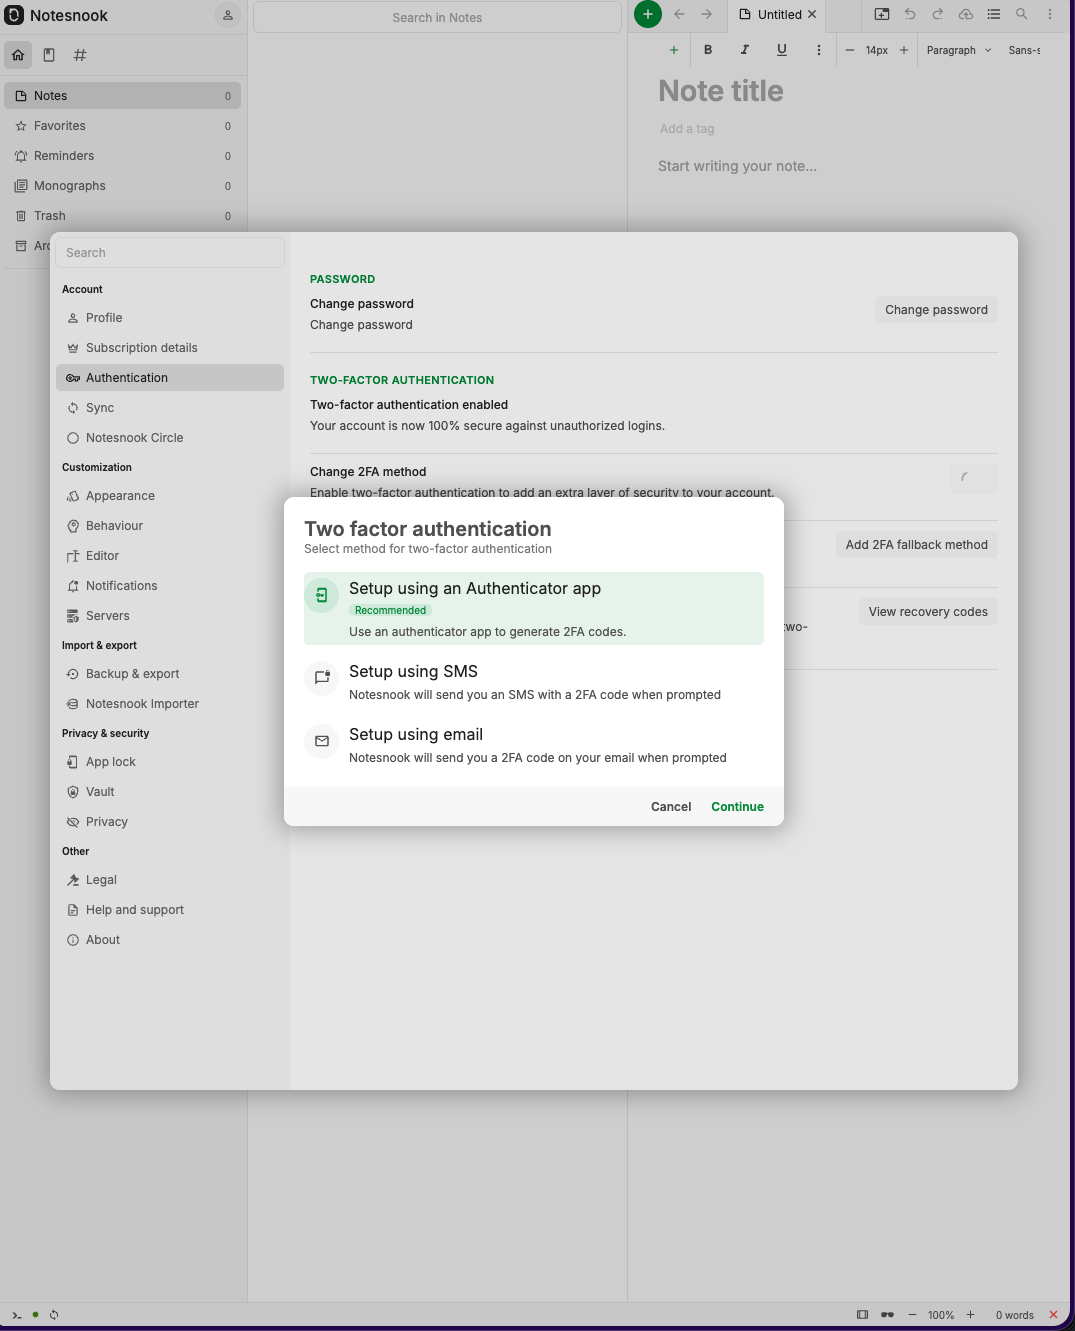Open Backup & export settings
Image resolution: width=1075 pixels, height=1331 pixels.
click(x=170, y=674)
